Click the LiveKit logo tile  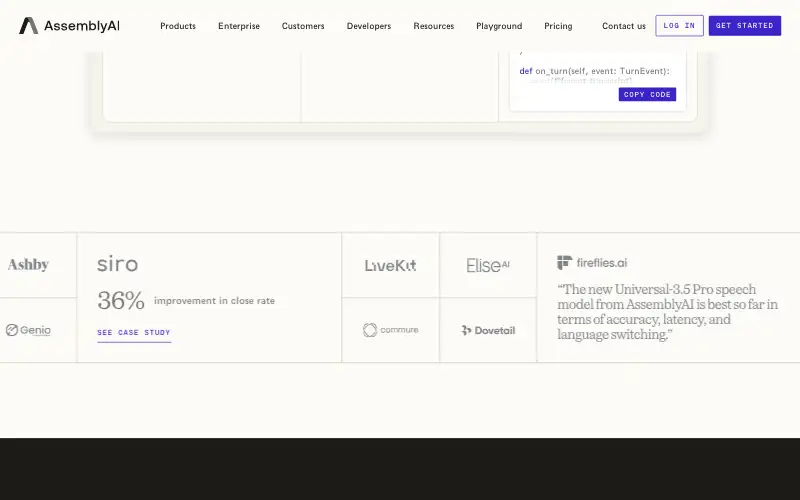point(390,265)
